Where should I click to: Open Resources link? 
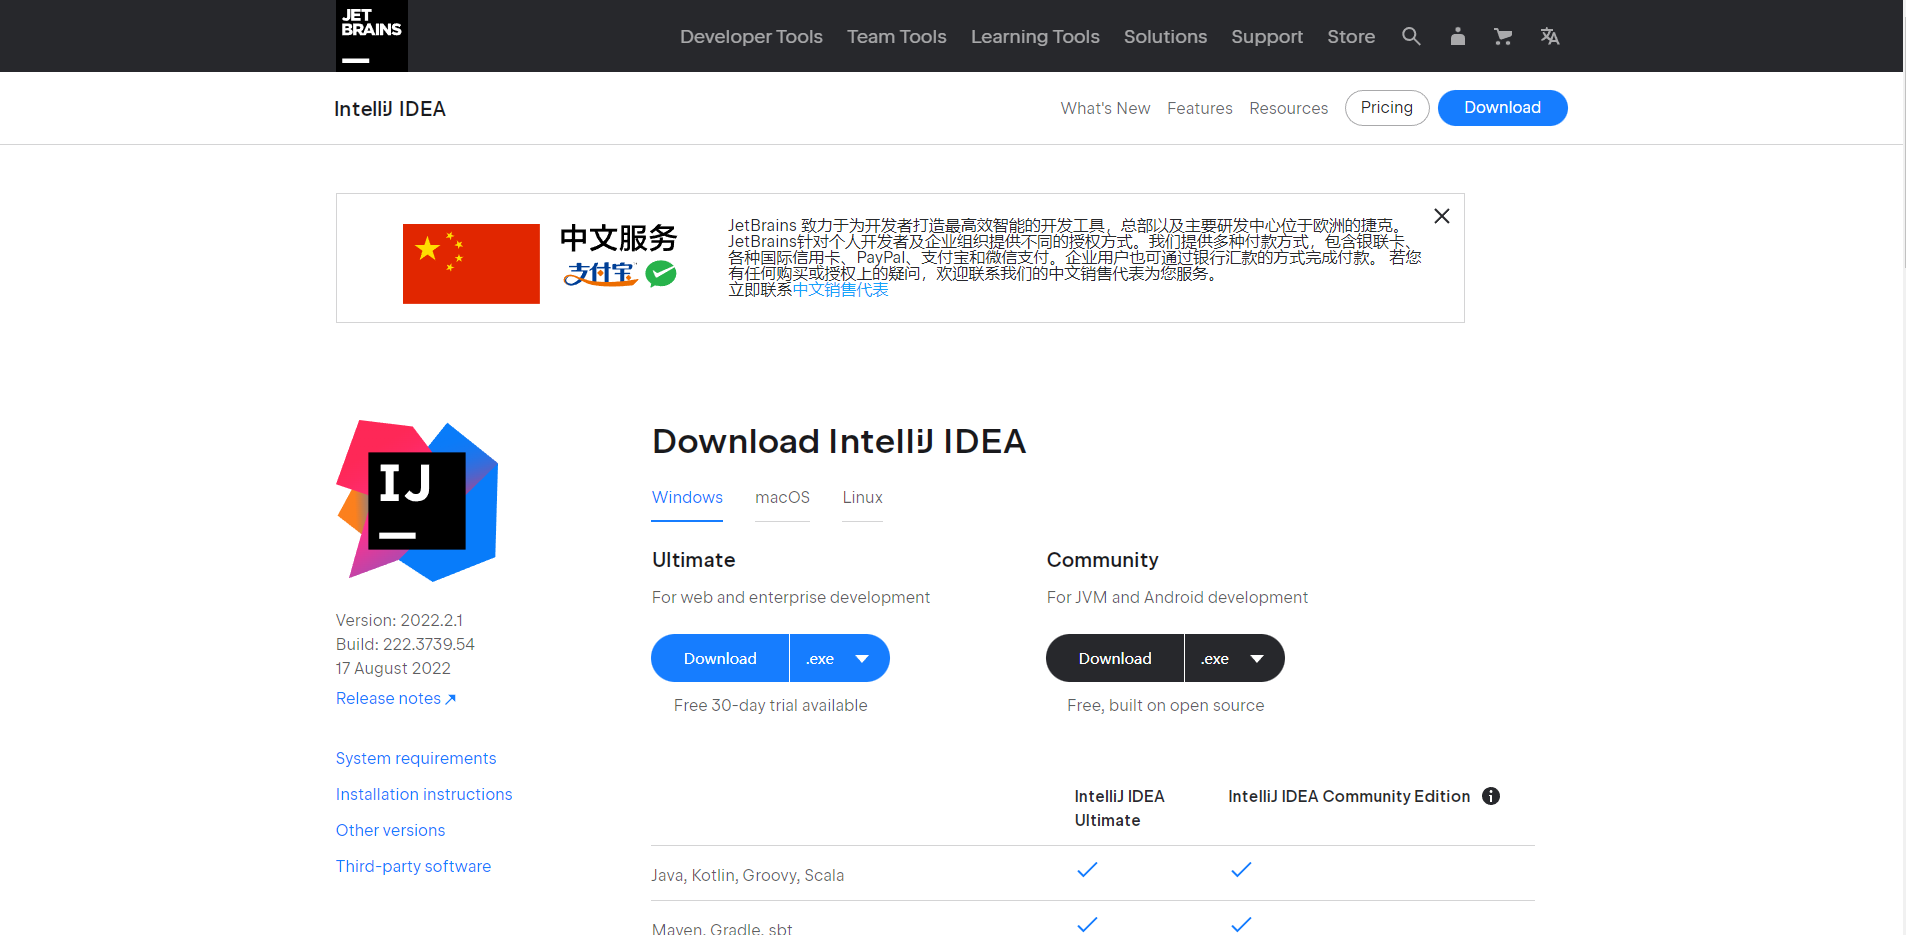(x=1288, y=108)
